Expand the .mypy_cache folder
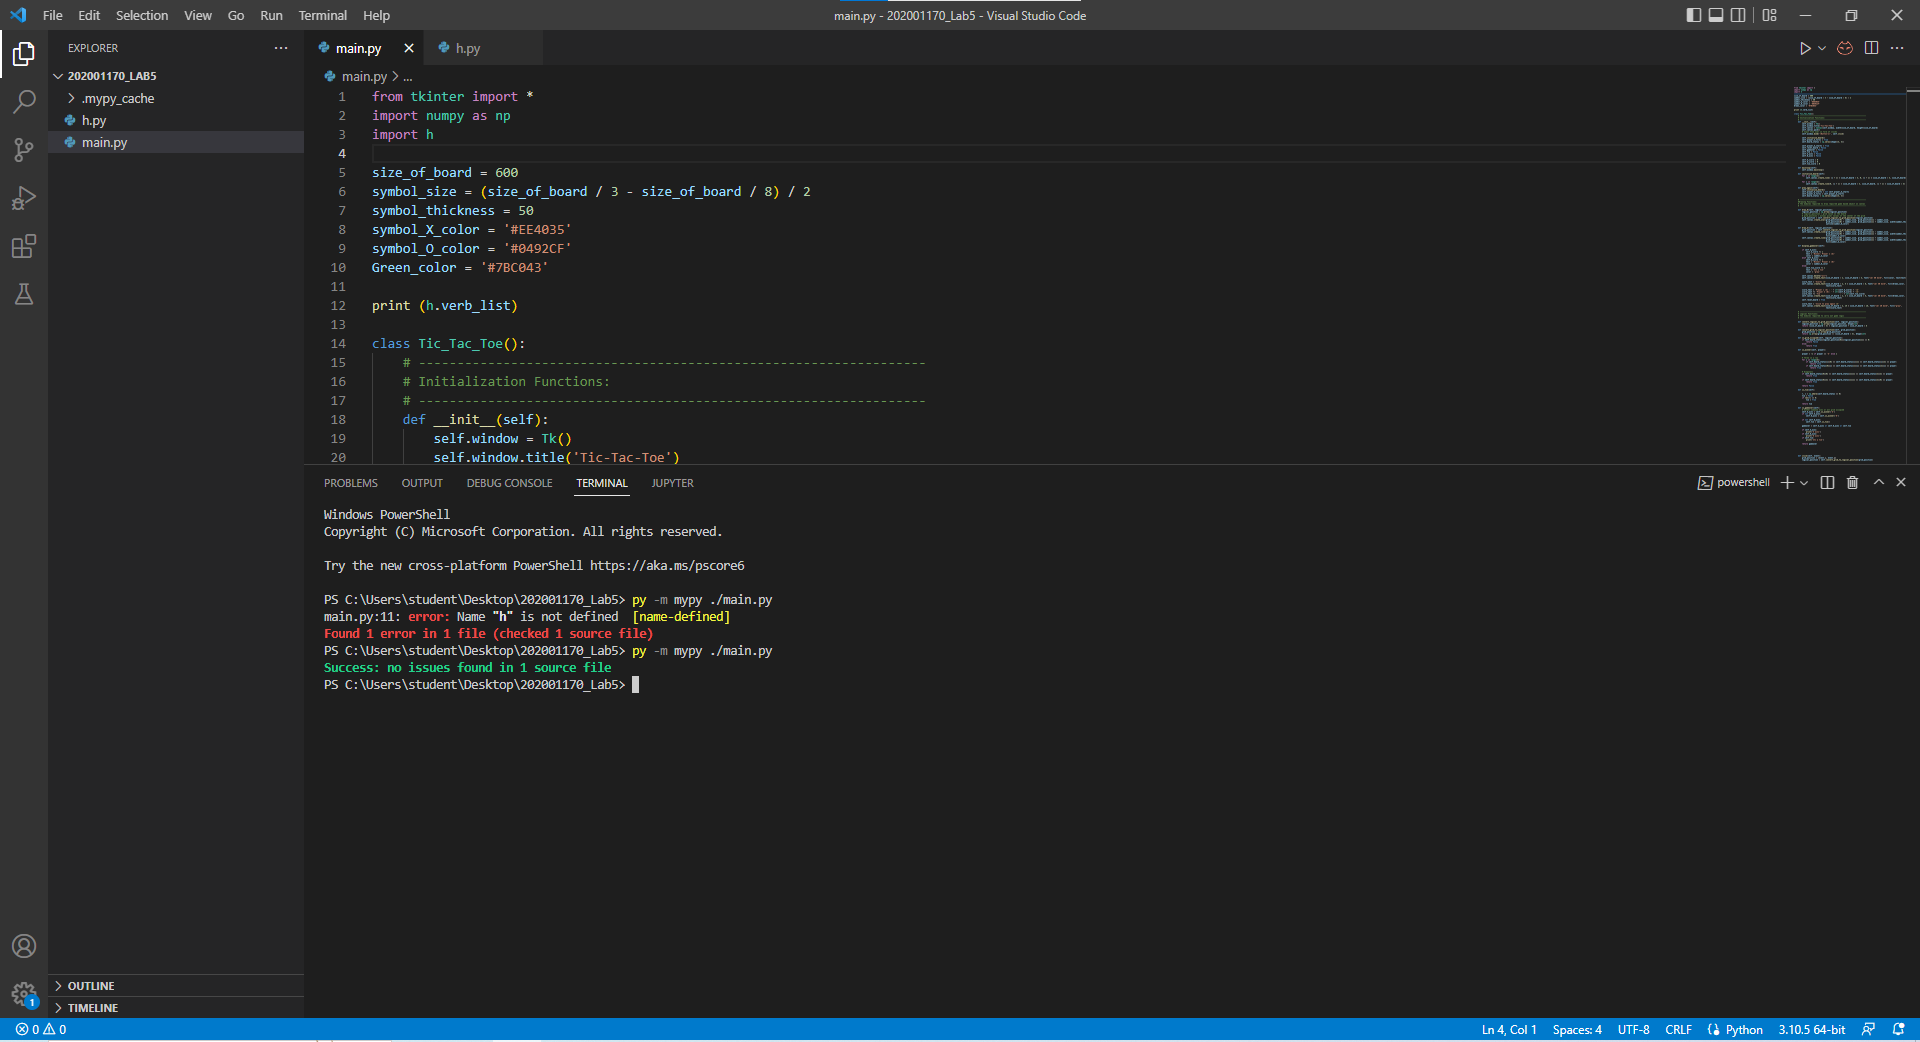The height and width of the screenshot is (1042, 1920). click(x=176, y=98)
